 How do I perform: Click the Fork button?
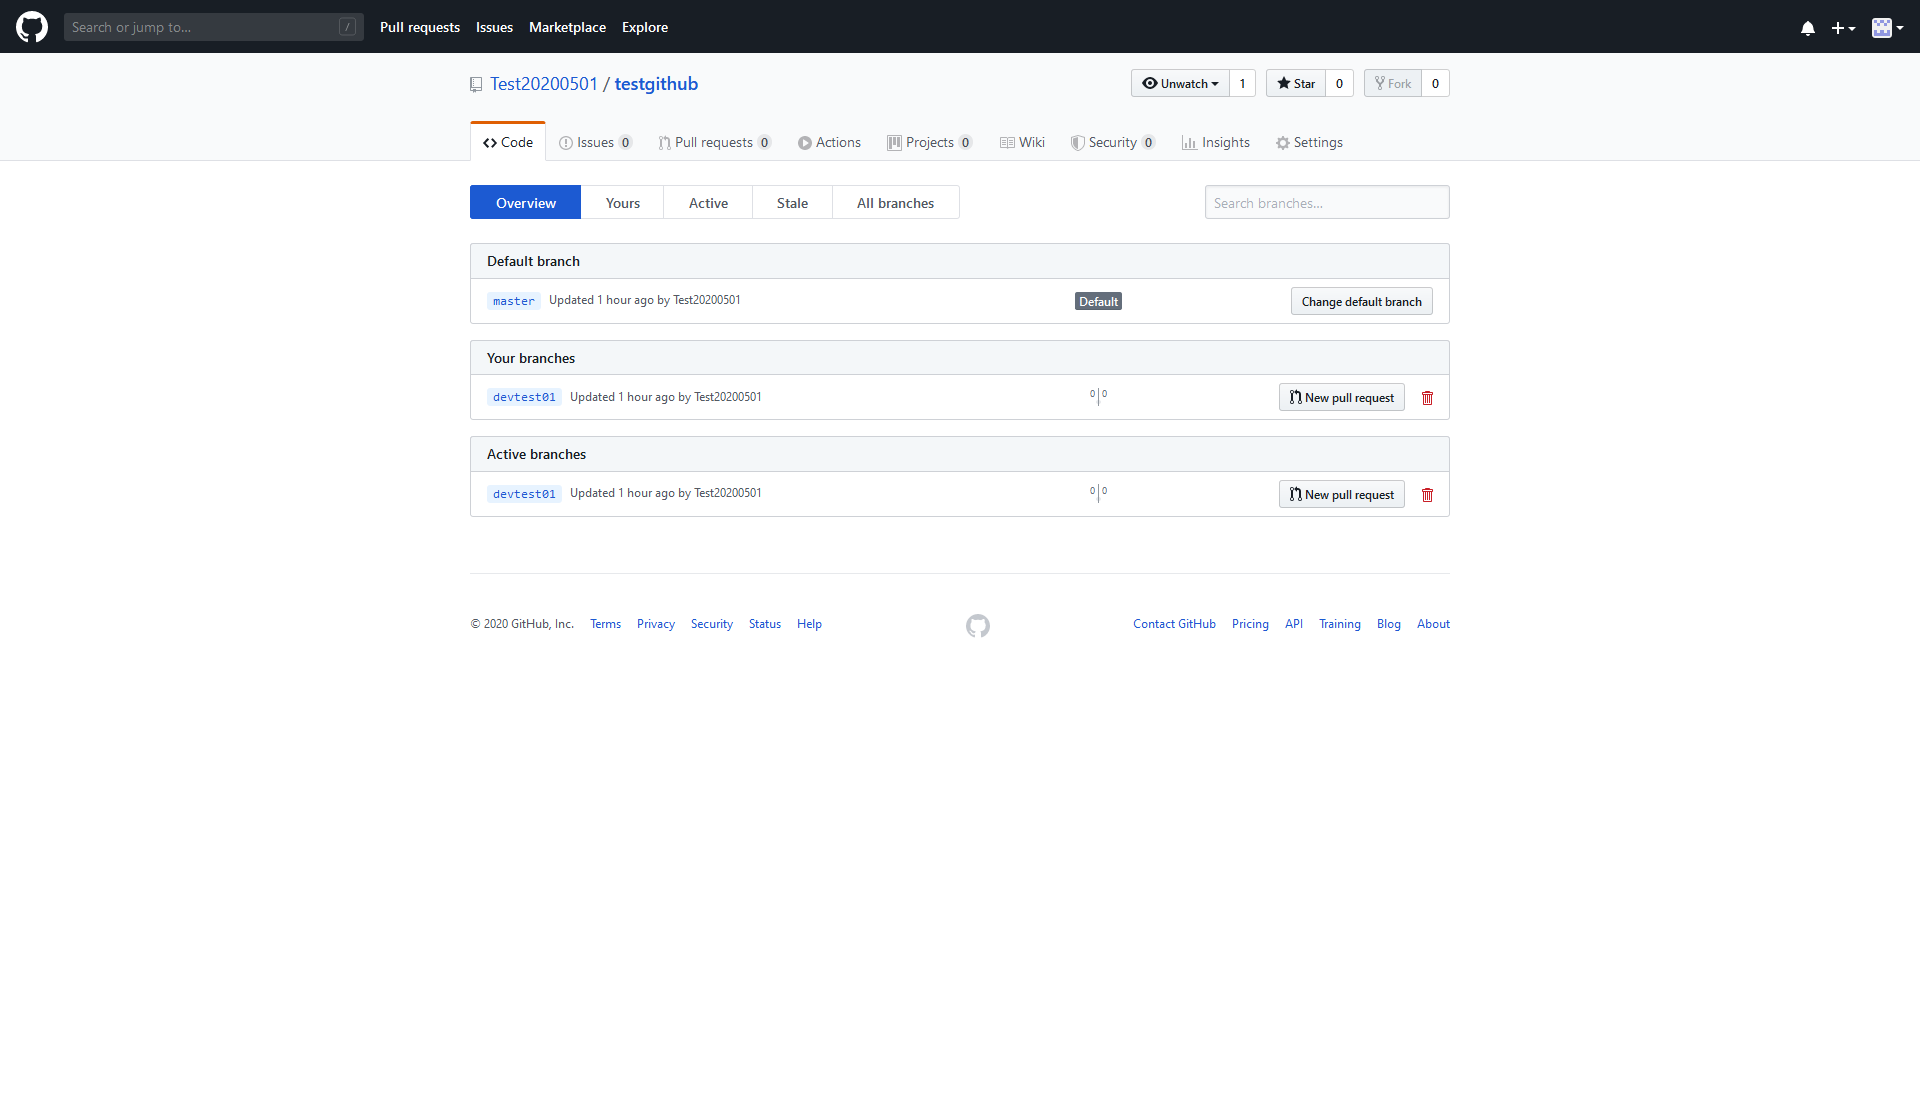pos(1393,83)
